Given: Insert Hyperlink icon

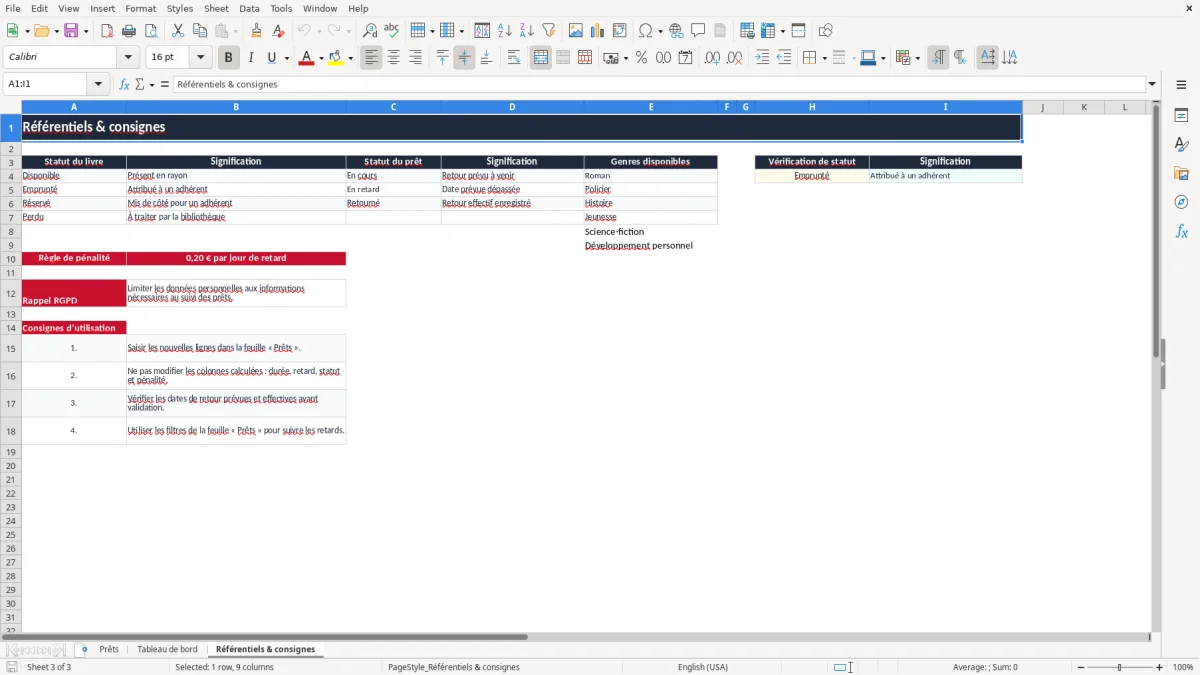Looking at the screenshot, I should point(676,31).
